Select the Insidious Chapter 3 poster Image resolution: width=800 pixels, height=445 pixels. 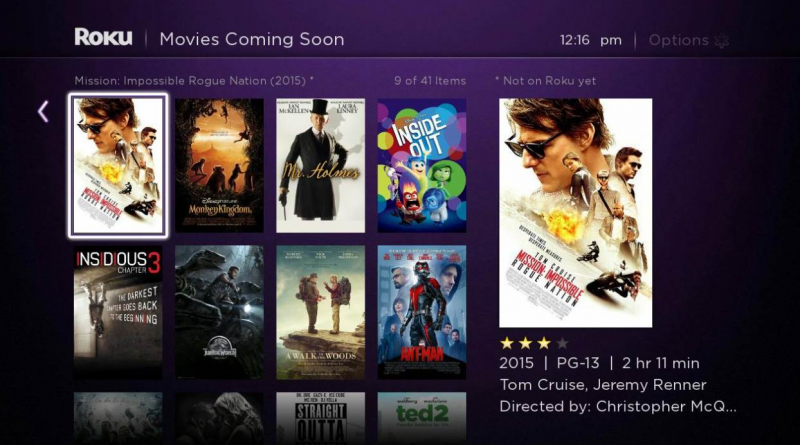(x=118, y=312)
